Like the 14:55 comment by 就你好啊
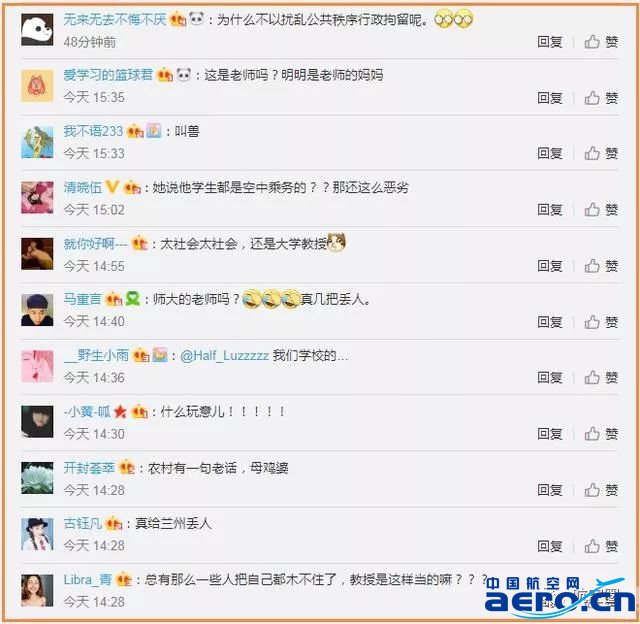 pyautogui.click(x=601, y=266)
